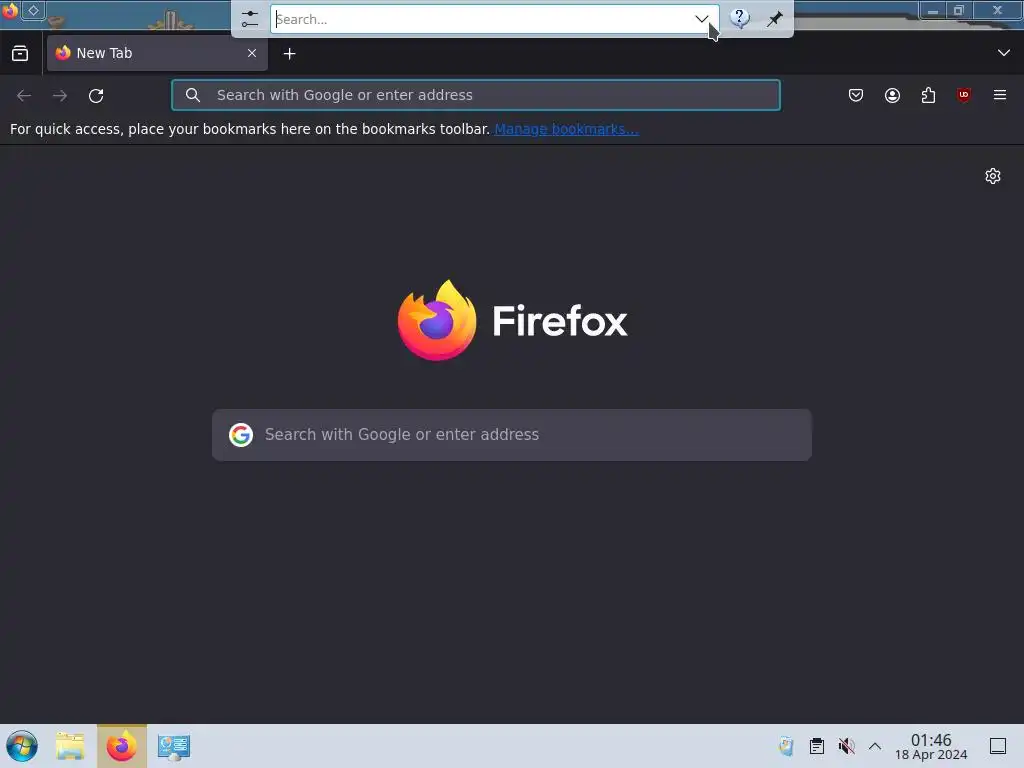Open new tab personalize gear icon
Image resolution: width=1024 pixels, height=768 pixels.
993,176
